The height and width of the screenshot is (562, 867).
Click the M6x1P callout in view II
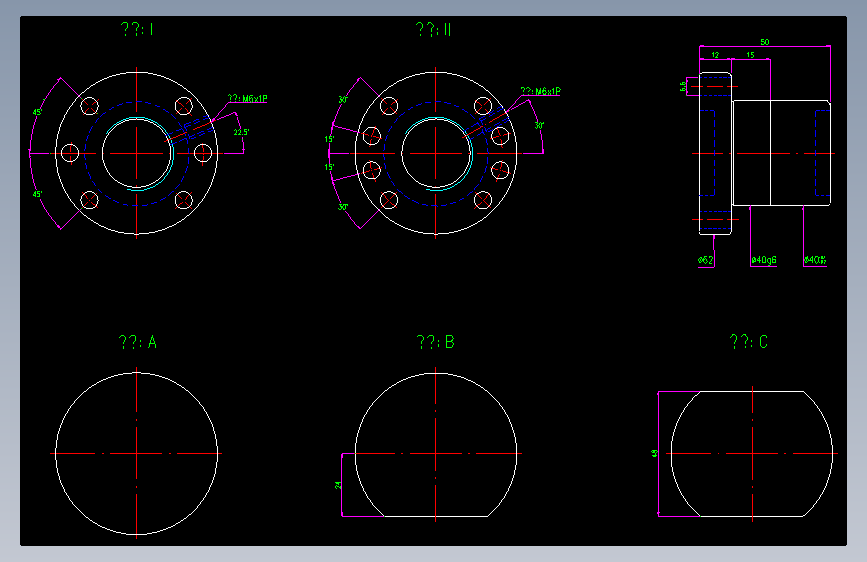click(x=541, y=91)
